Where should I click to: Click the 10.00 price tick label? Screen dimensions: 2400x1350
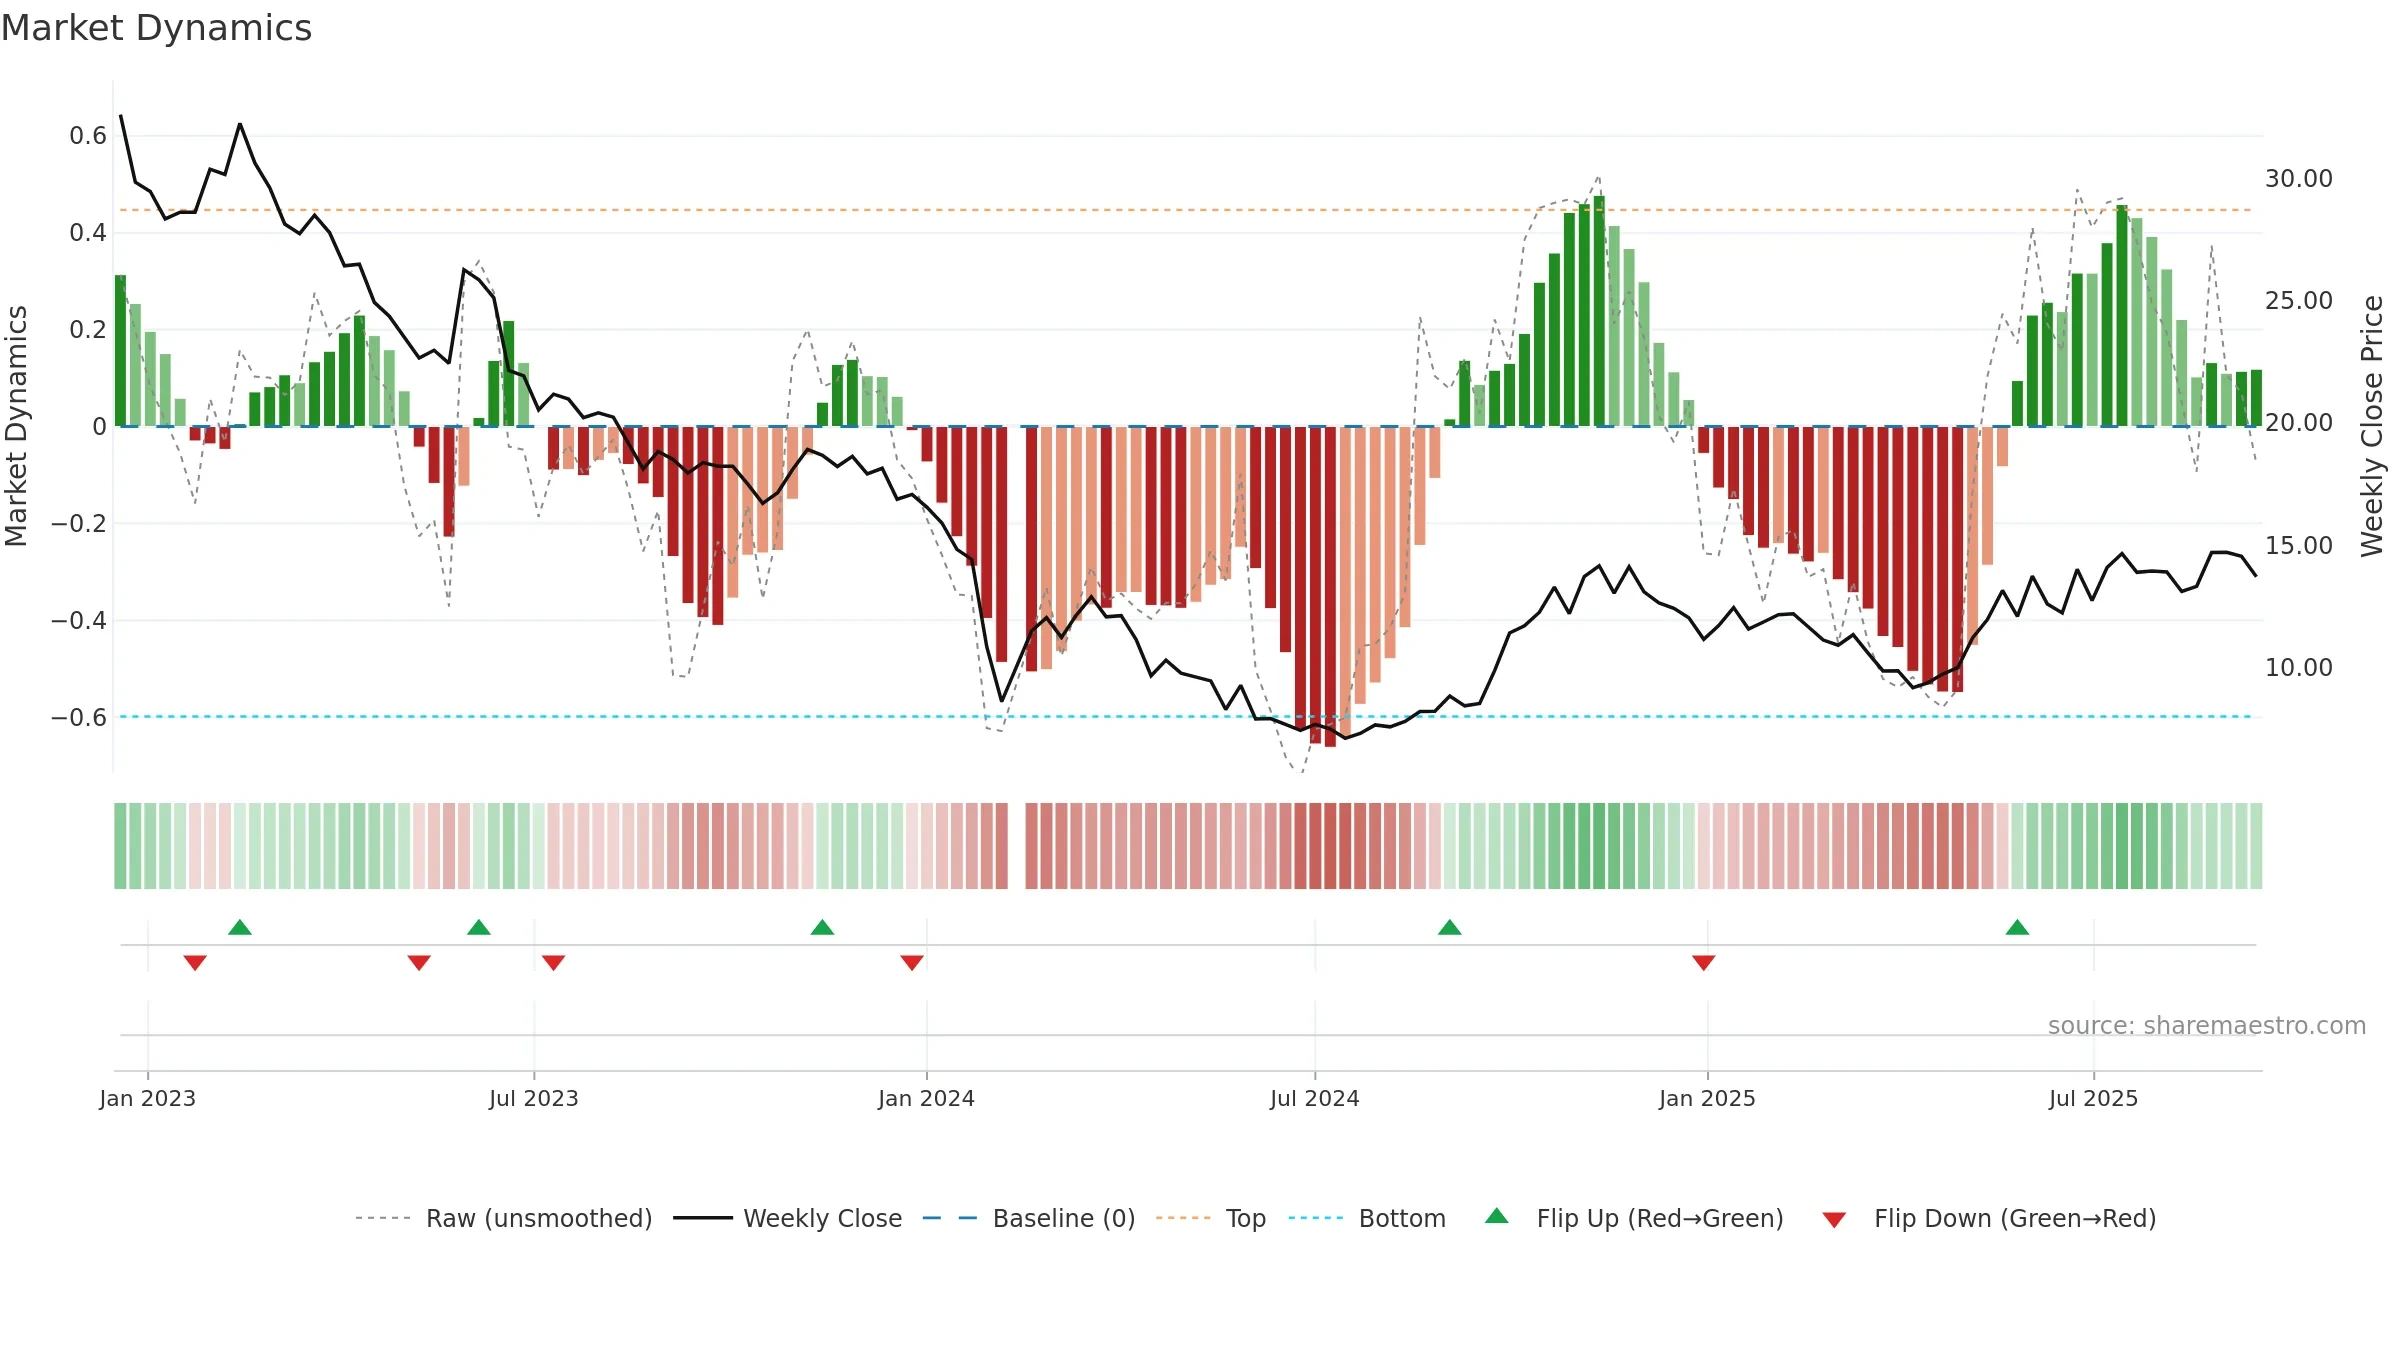click(2299, 668)
